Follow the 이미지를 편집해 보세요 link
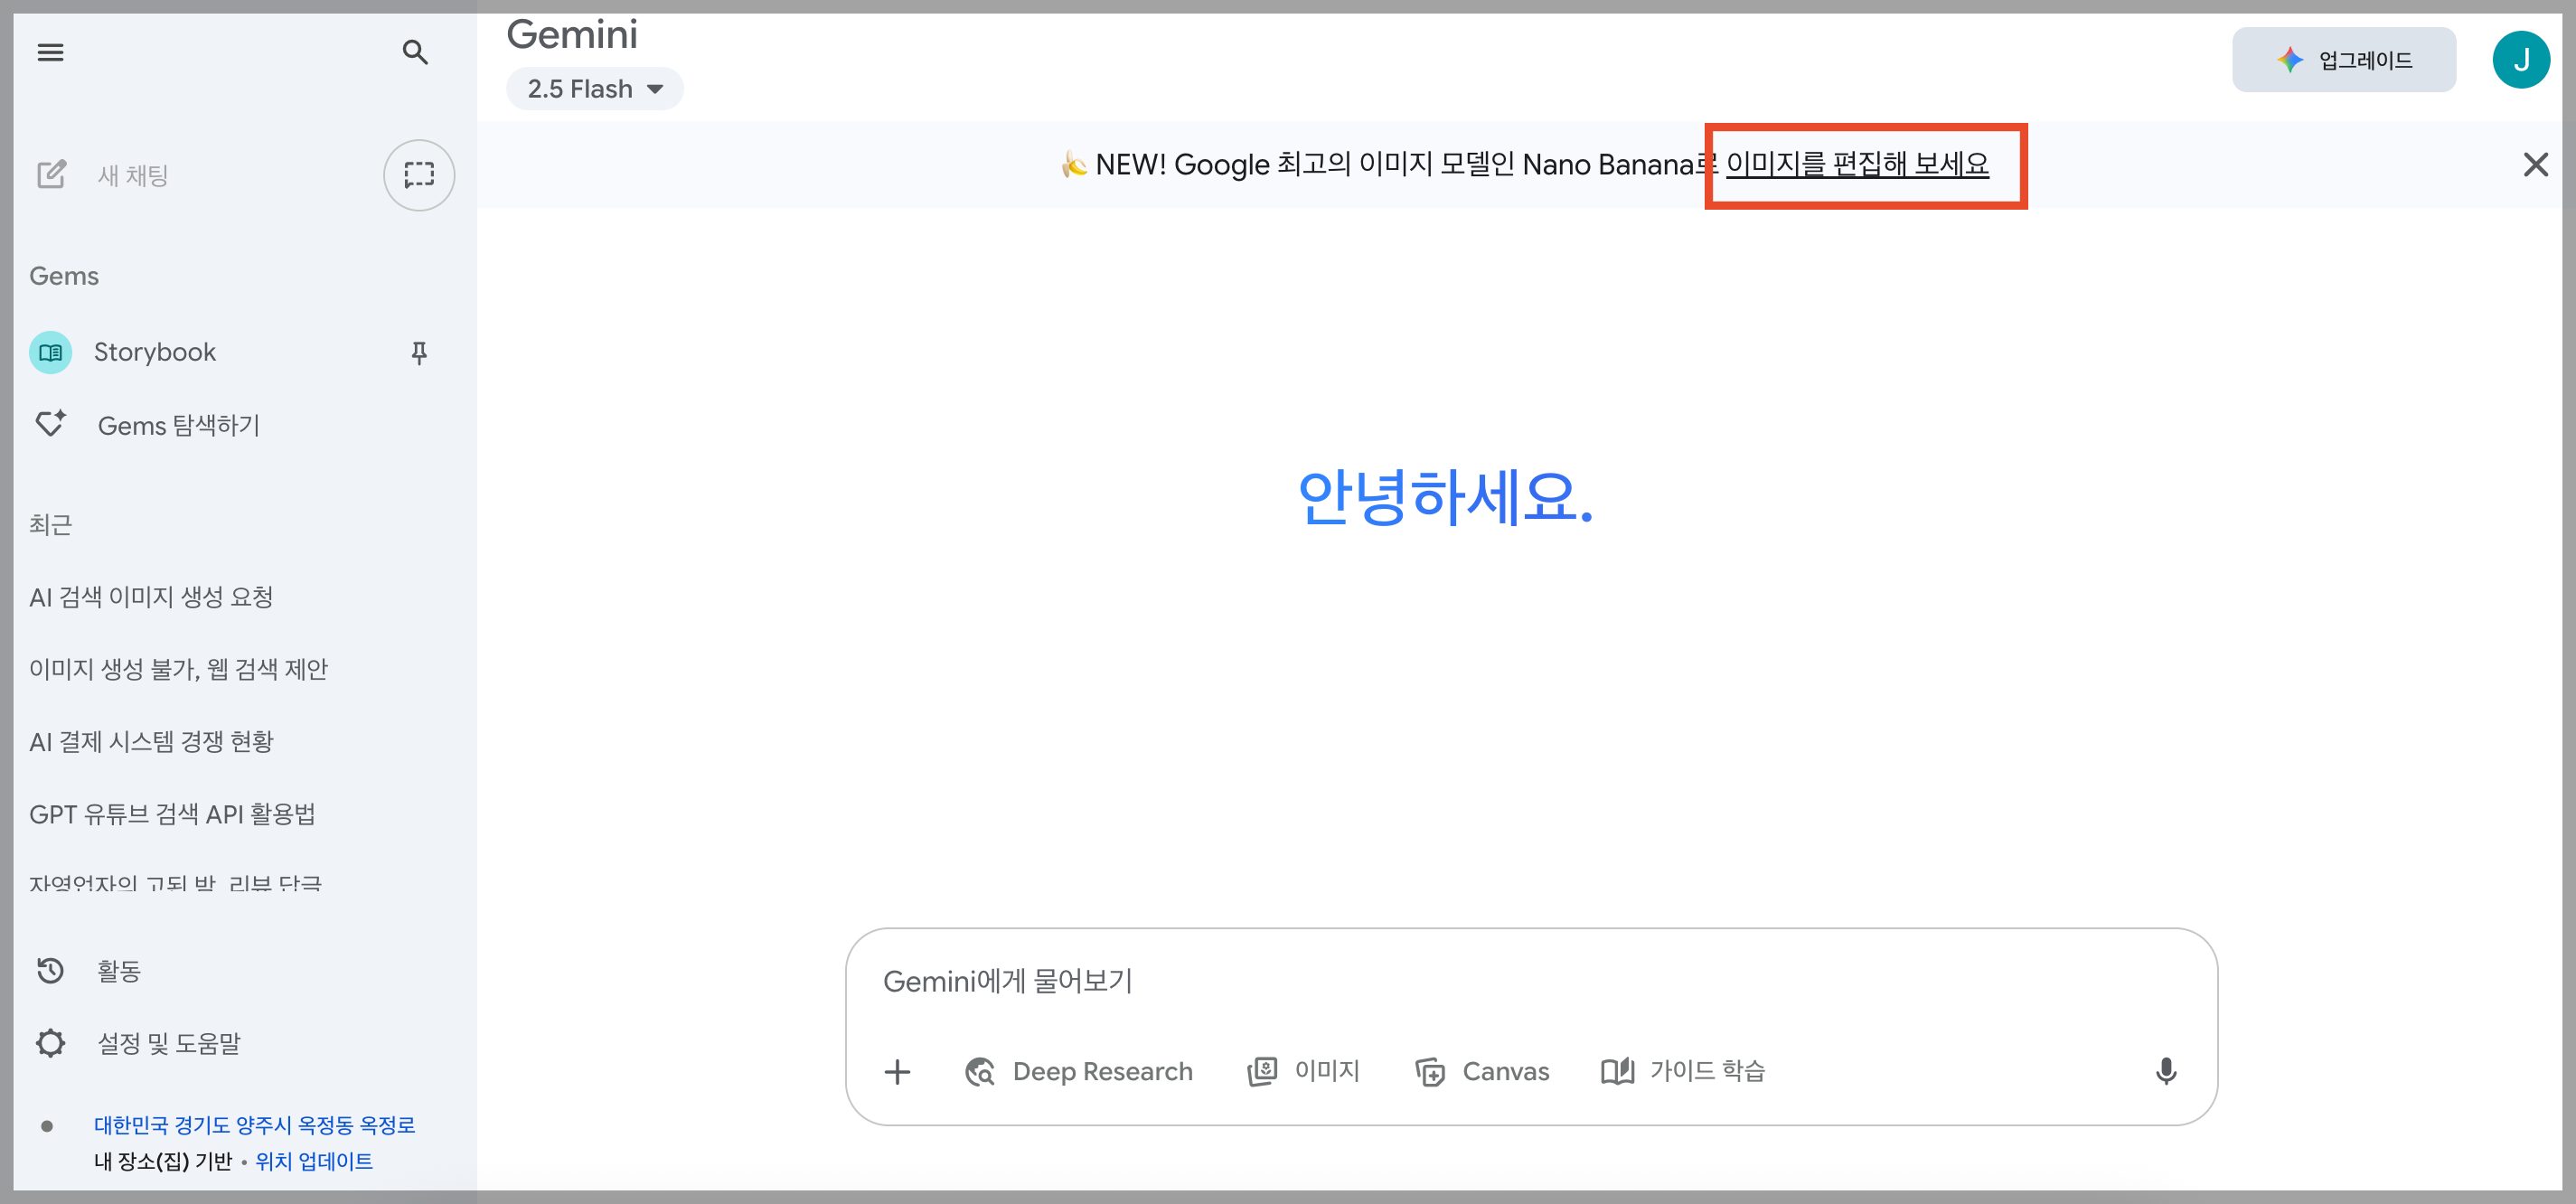Screen dimensions: 2576x1204 (1857, 164)
